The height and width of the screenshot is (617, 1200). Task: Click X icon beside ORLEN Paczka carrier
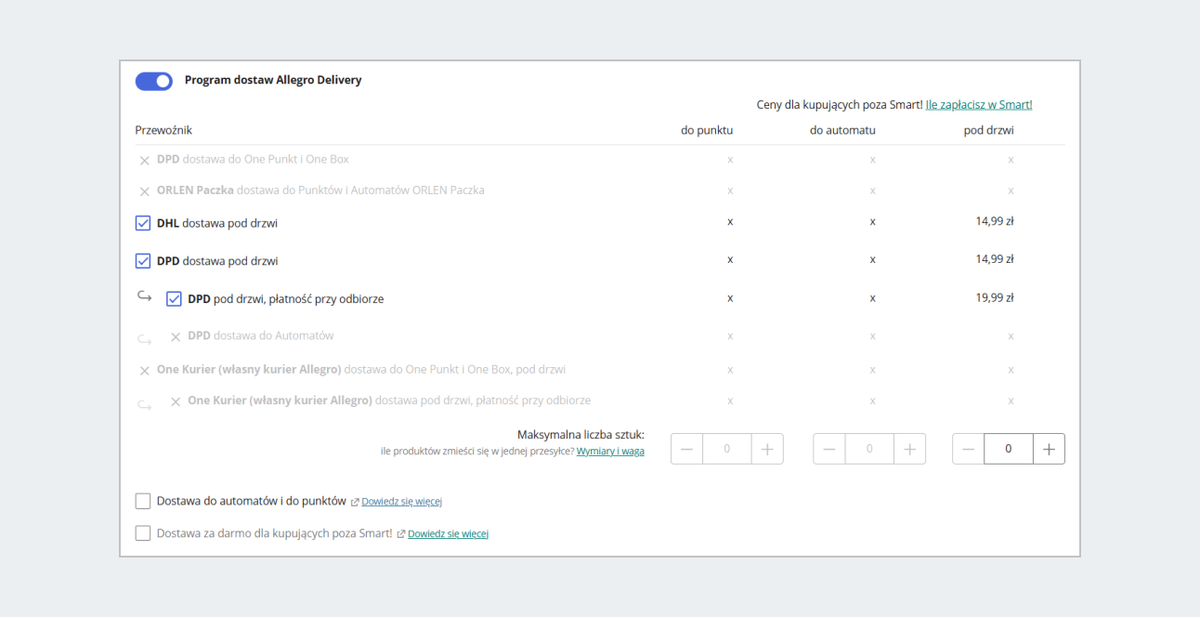144,191
